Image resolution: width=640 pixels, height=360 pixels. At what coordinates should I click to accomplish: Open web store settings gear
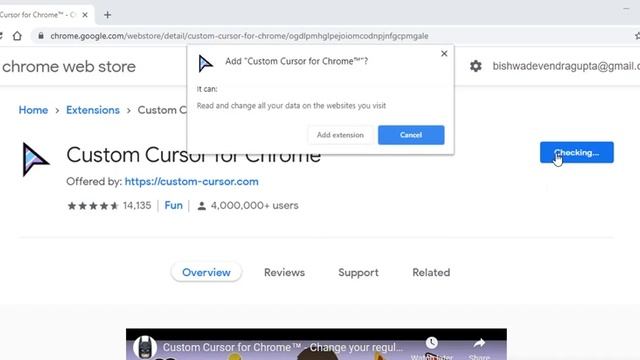[x=476, y=66]
